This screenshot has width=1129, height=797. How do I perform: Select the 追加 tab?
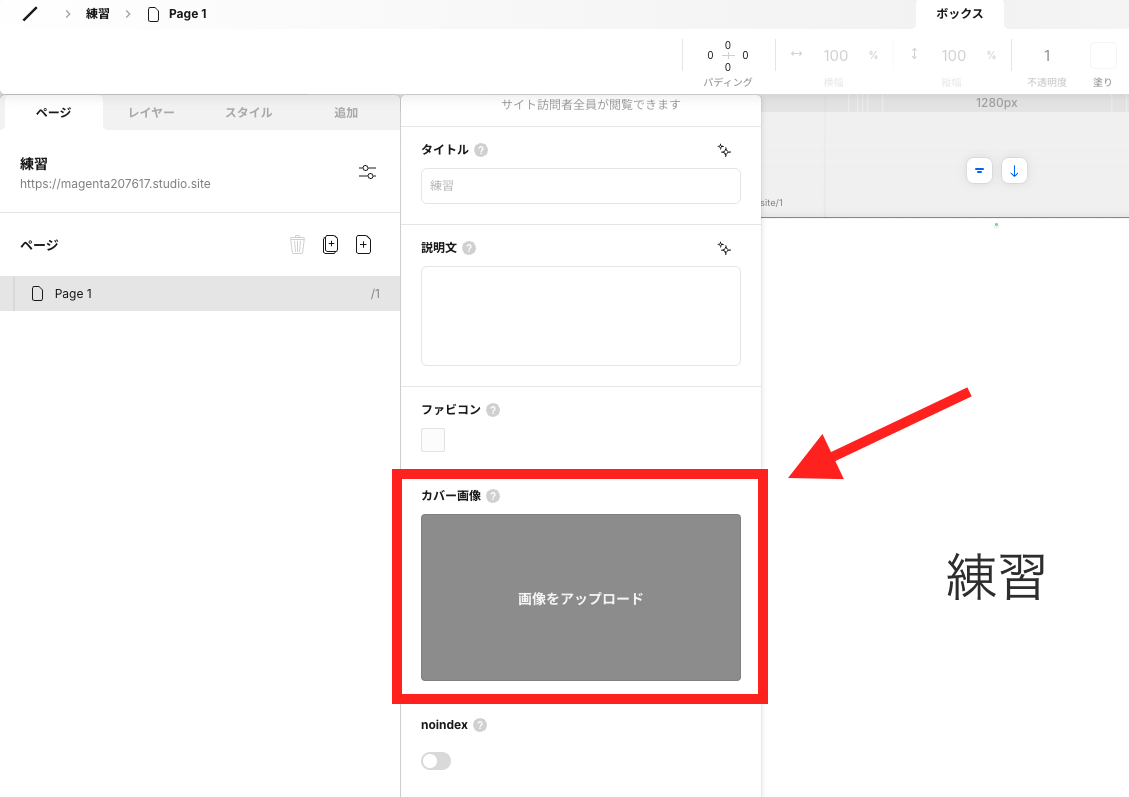tap(344, 112)
